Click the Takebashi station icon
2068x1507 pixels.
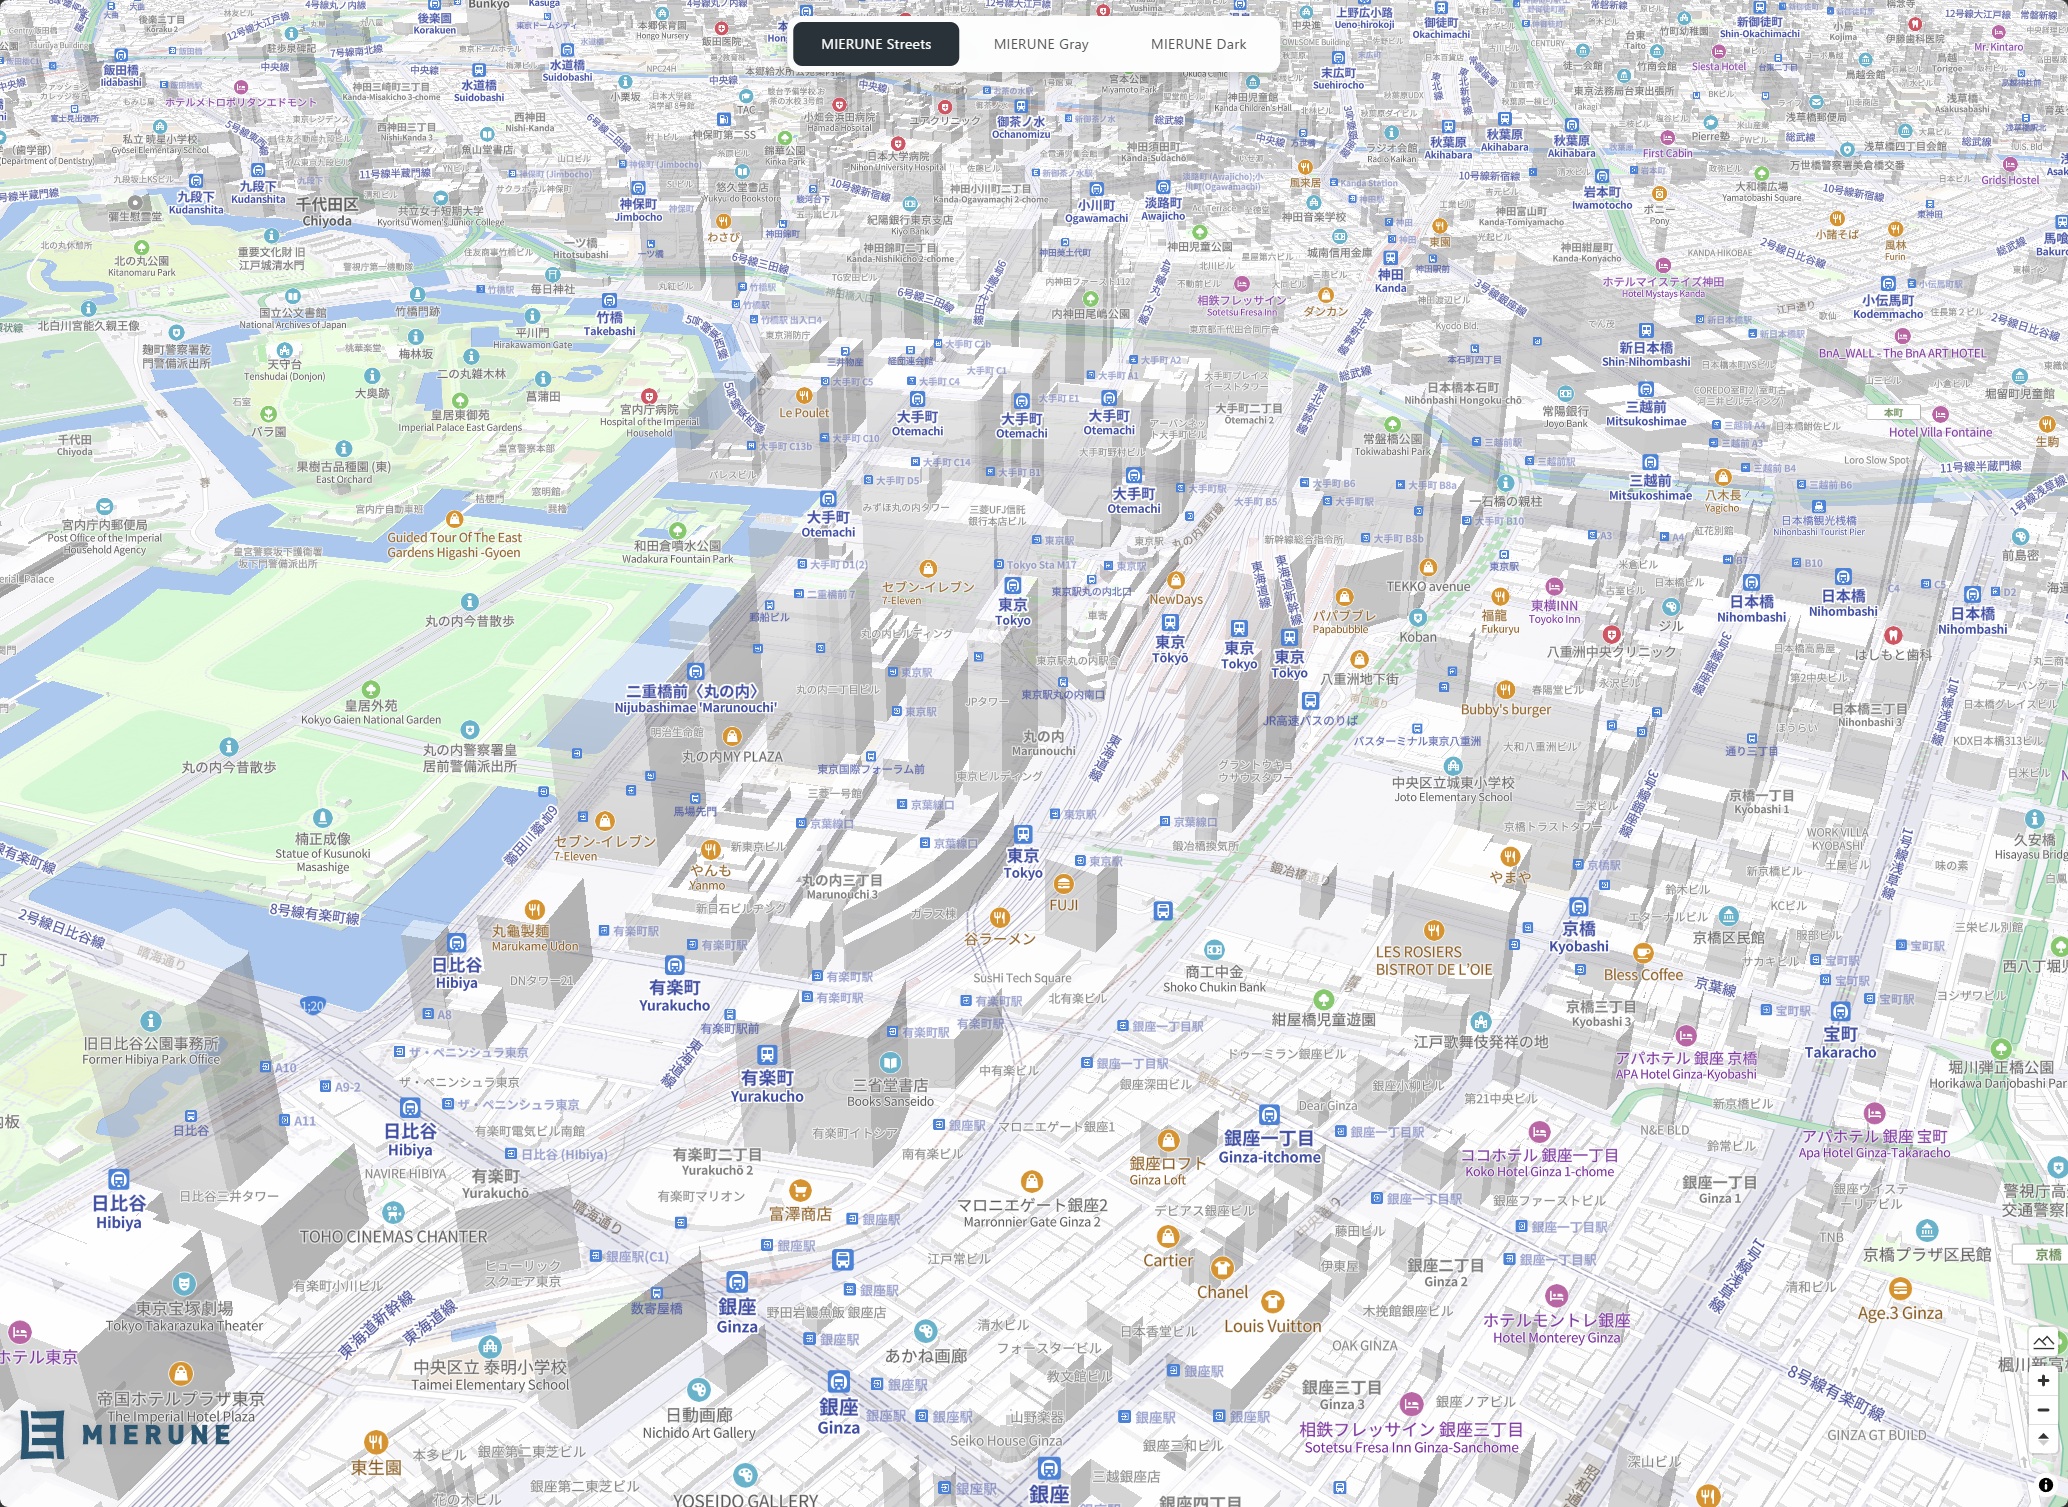click(x=609, y=300)
